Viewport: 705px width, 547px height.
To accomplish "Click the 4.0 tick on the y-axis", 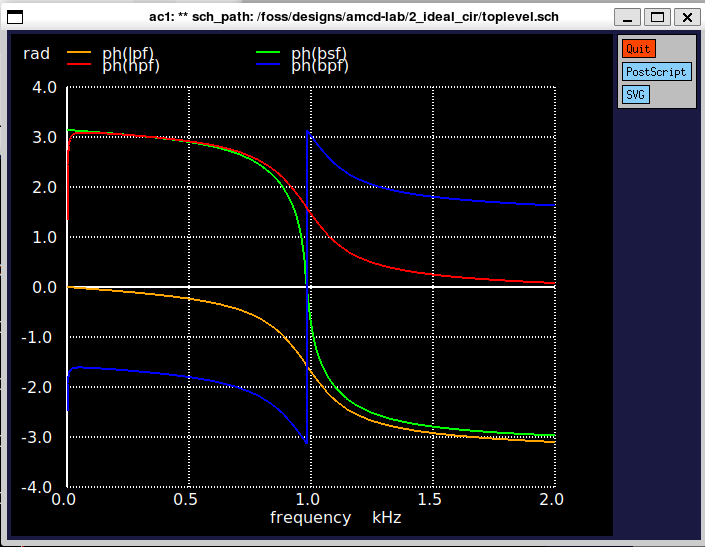I will (x=44, y=87).
